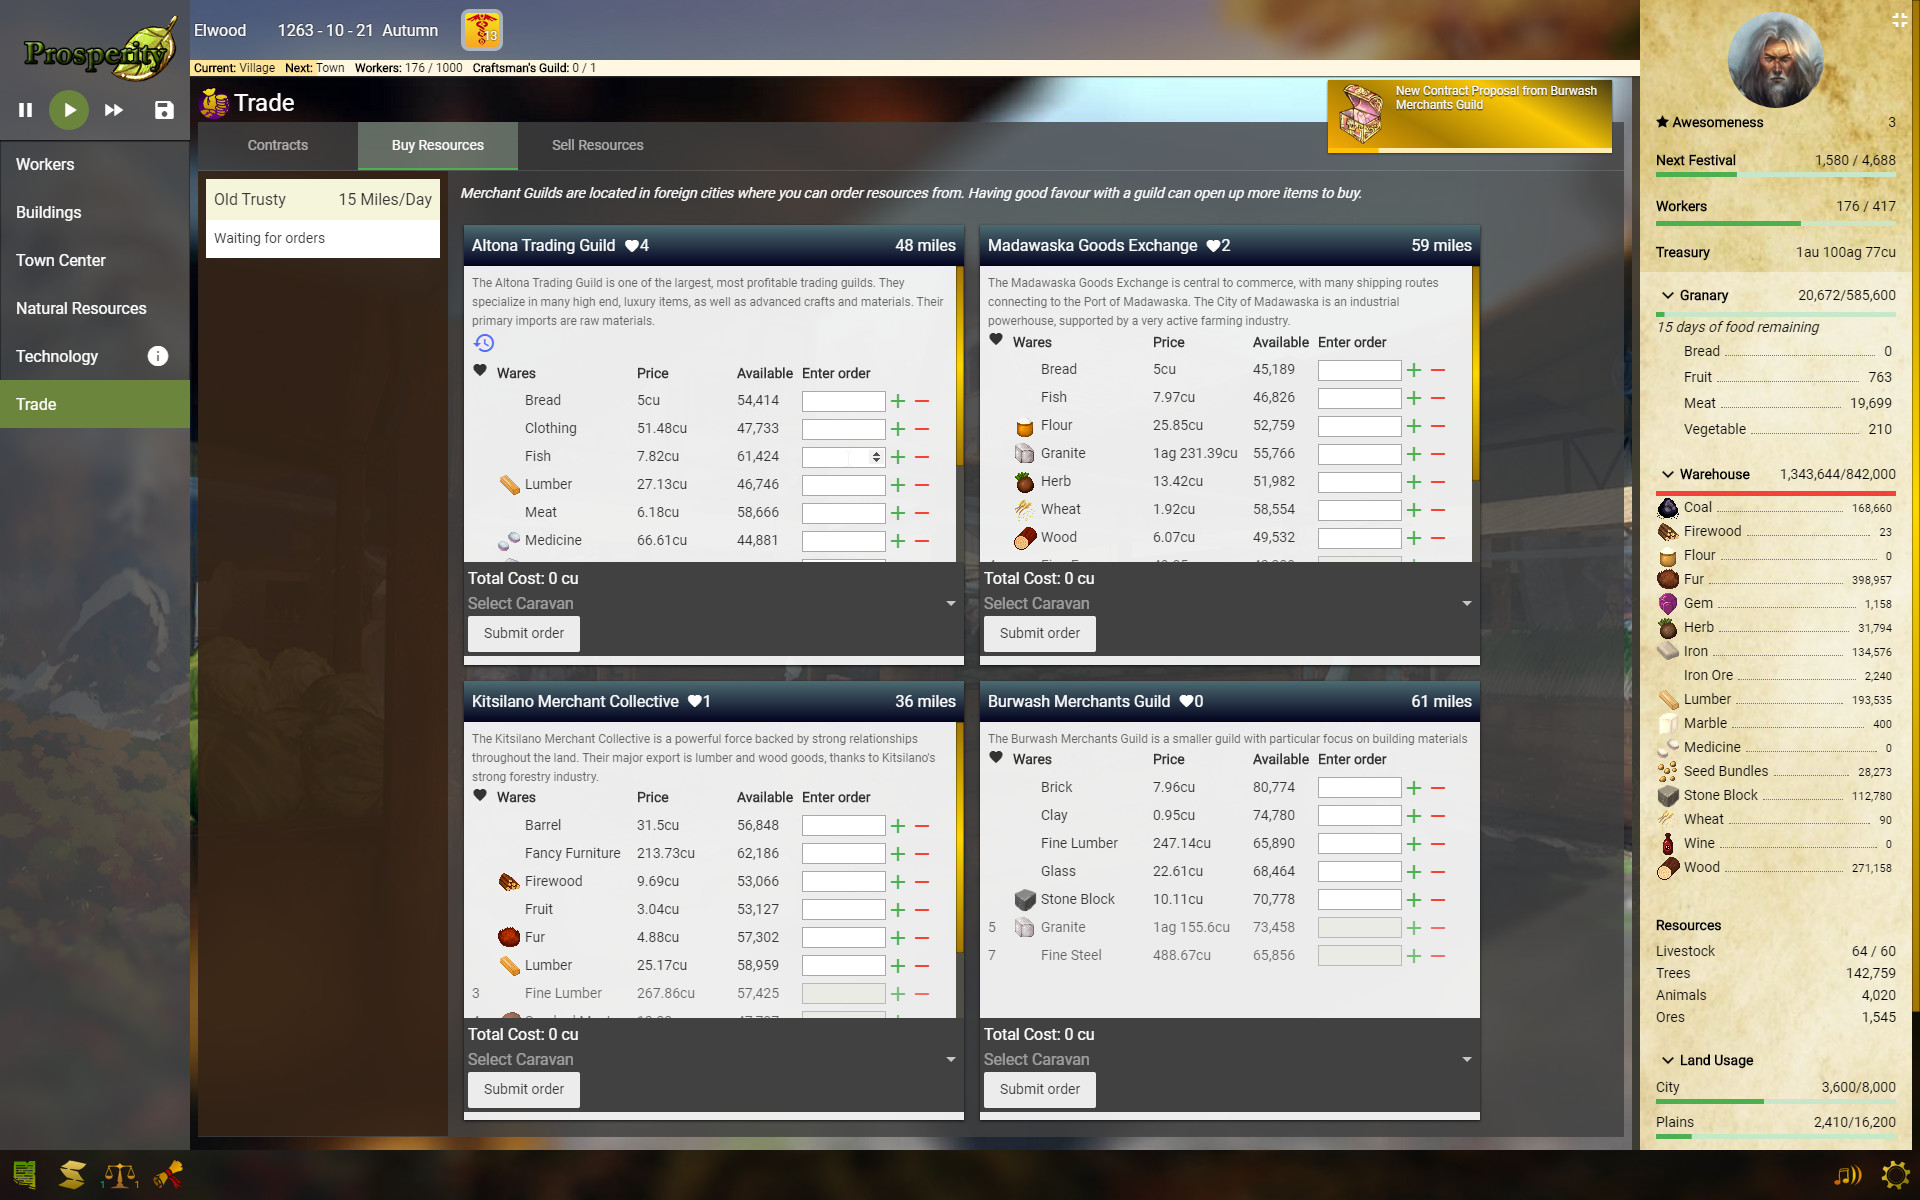Submit order to Madawaska Goods Exchange
The width and height of the screenshot is (1920, 1200).
[x=1039, y=633]
